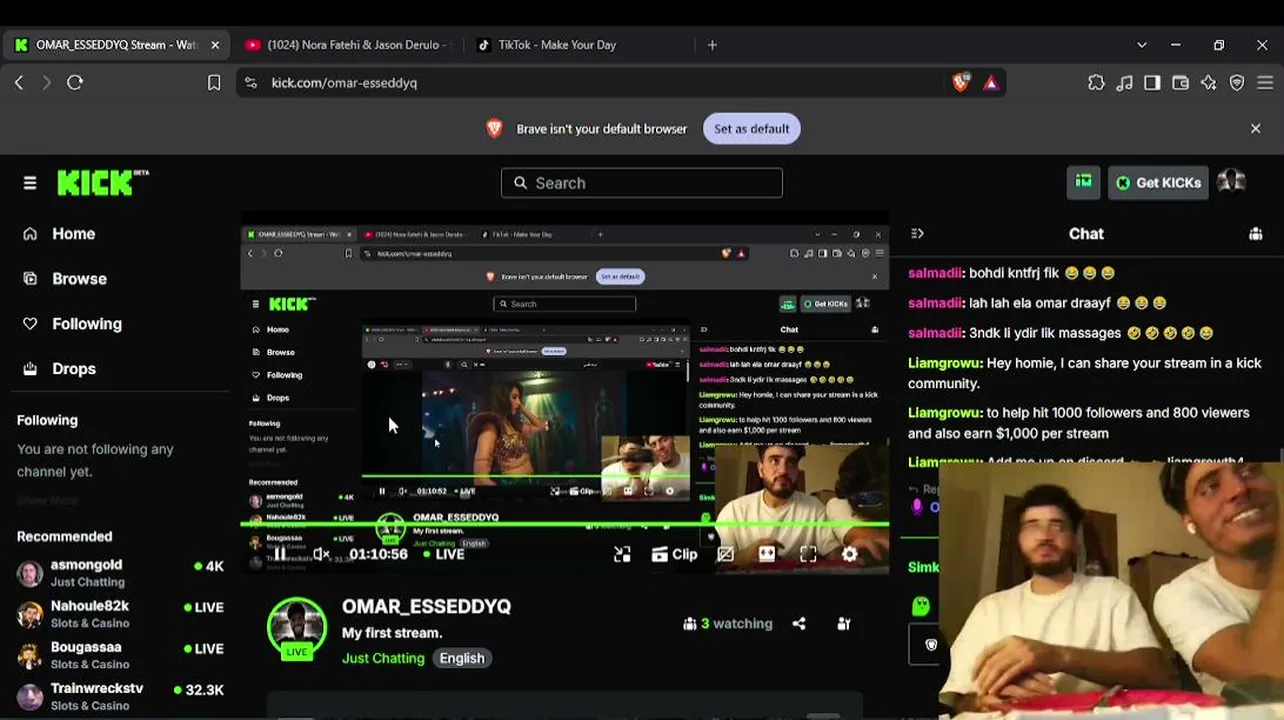Open OMAR_ESSEDDYQ channel avatar
This screenshot has width=1284, height=720.
point(297,628)
